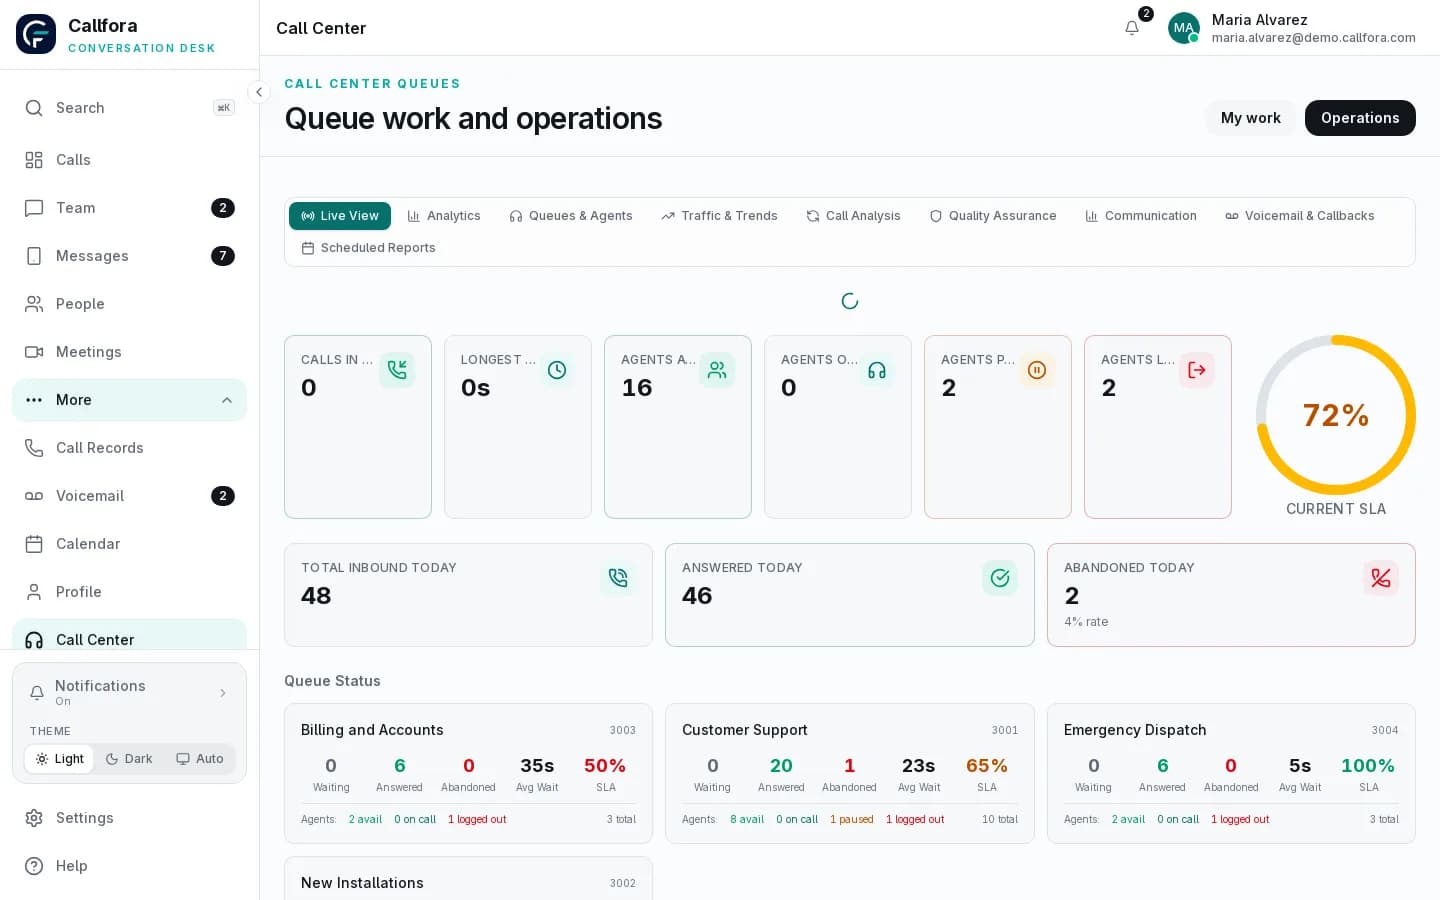
Task: Select the Light theme option
Action: pyautogui.click(x=59, y=759)
